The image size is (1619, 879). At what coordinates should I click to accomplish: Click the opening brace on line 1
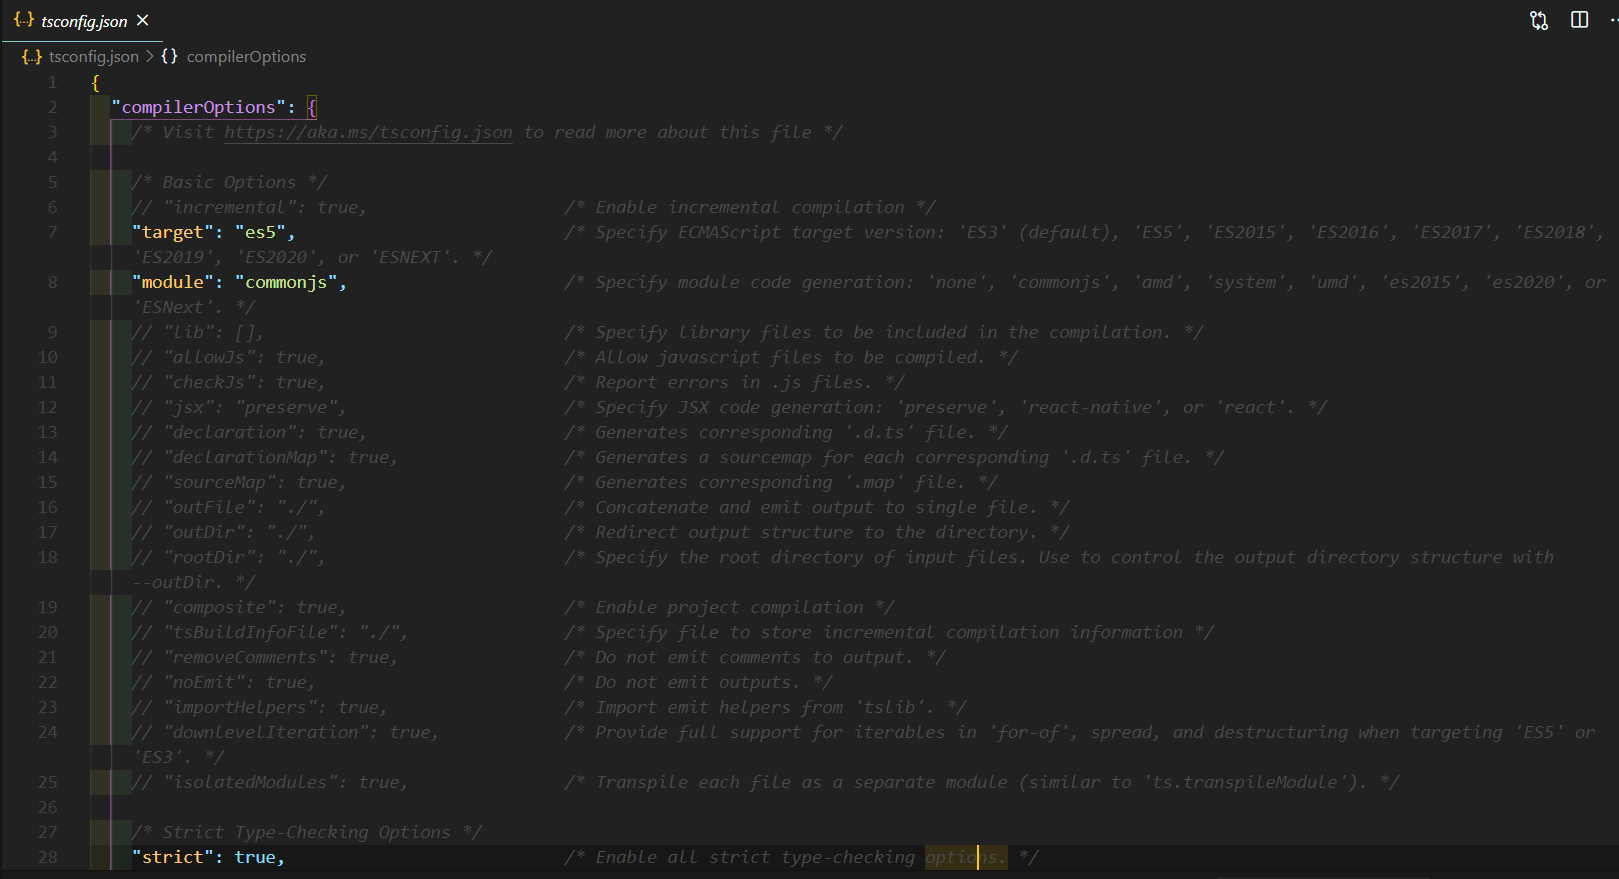96,82
